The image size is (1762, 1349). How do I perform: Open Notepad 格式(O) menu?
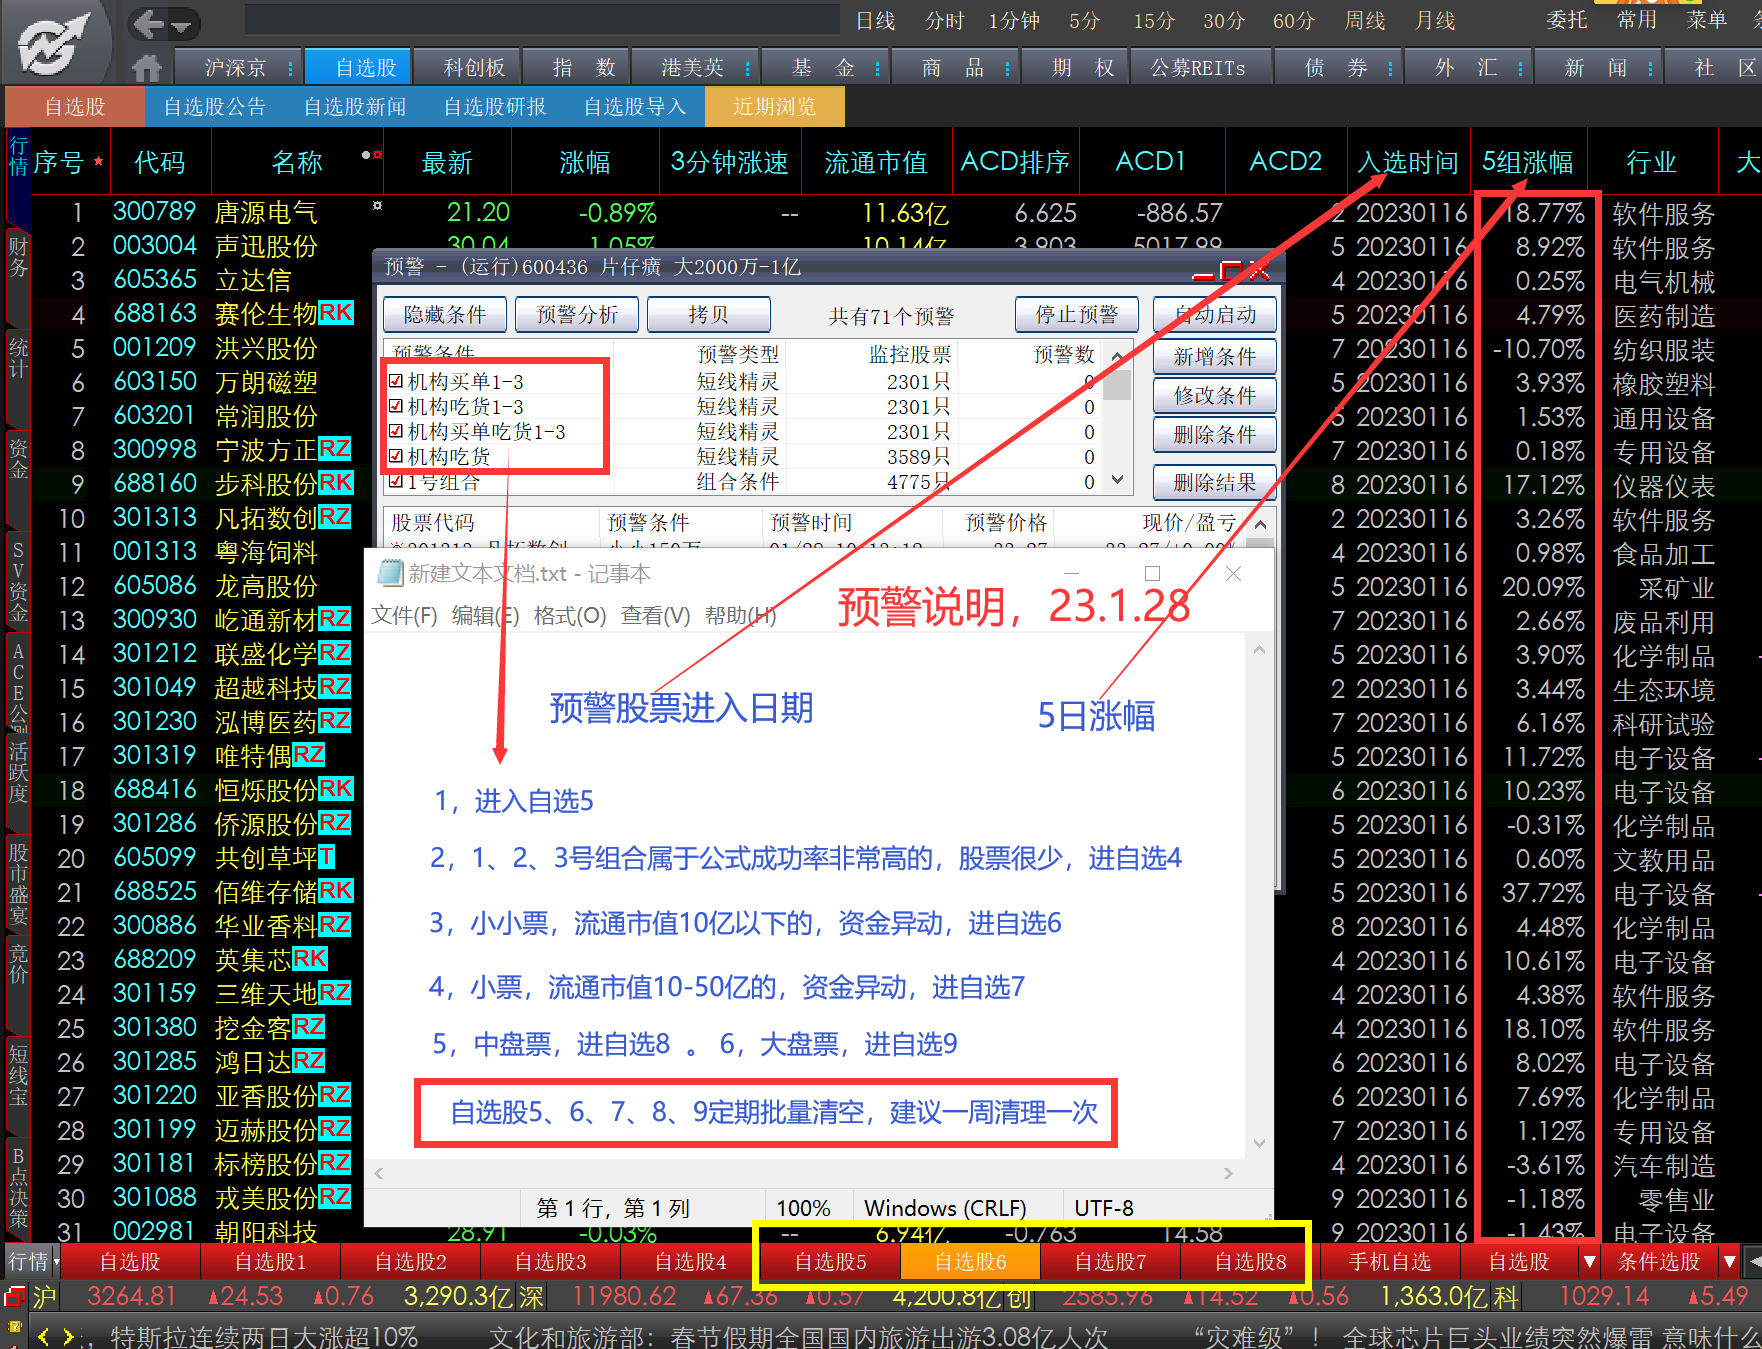coord(570,615)
